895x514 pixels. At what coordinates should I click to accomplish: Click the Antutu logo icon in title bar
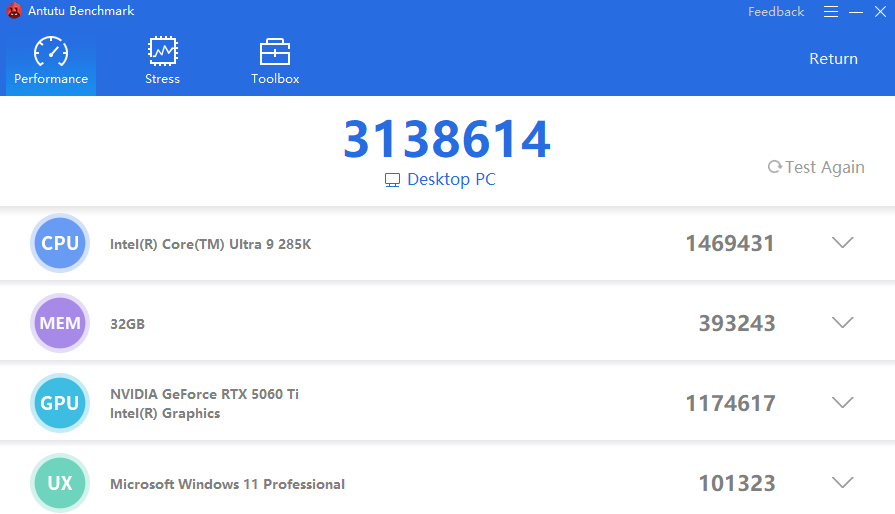click(14, 11)
